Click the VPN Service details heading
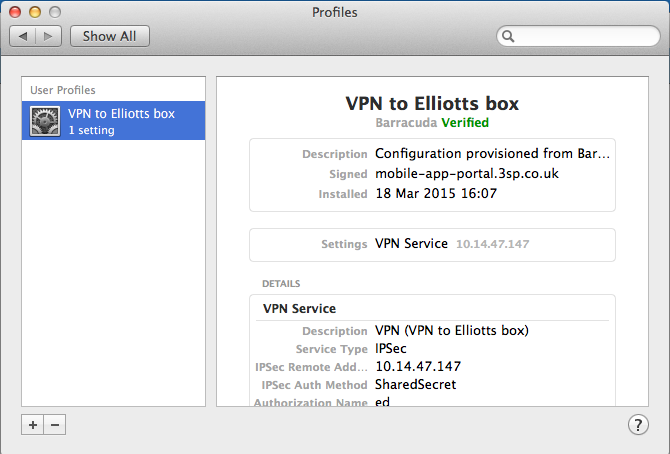This screenshot has width=670, height=454. [x=299, y=309]
